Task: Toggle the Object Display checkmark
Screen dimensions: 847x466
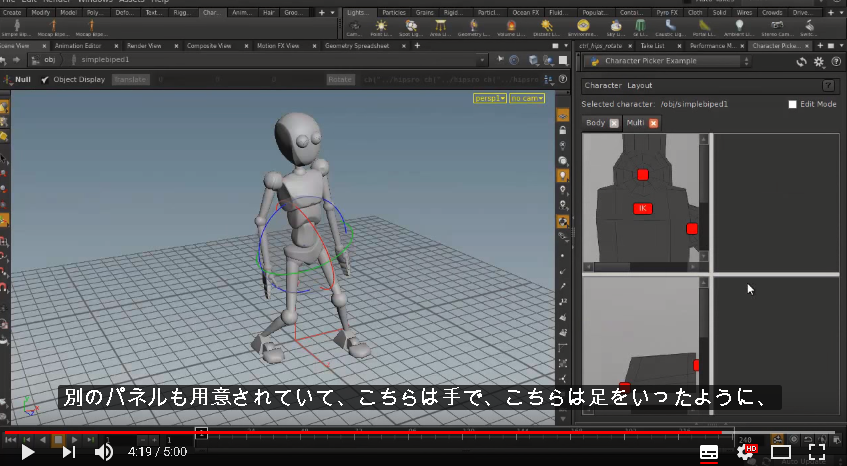Action: (45, 79)
